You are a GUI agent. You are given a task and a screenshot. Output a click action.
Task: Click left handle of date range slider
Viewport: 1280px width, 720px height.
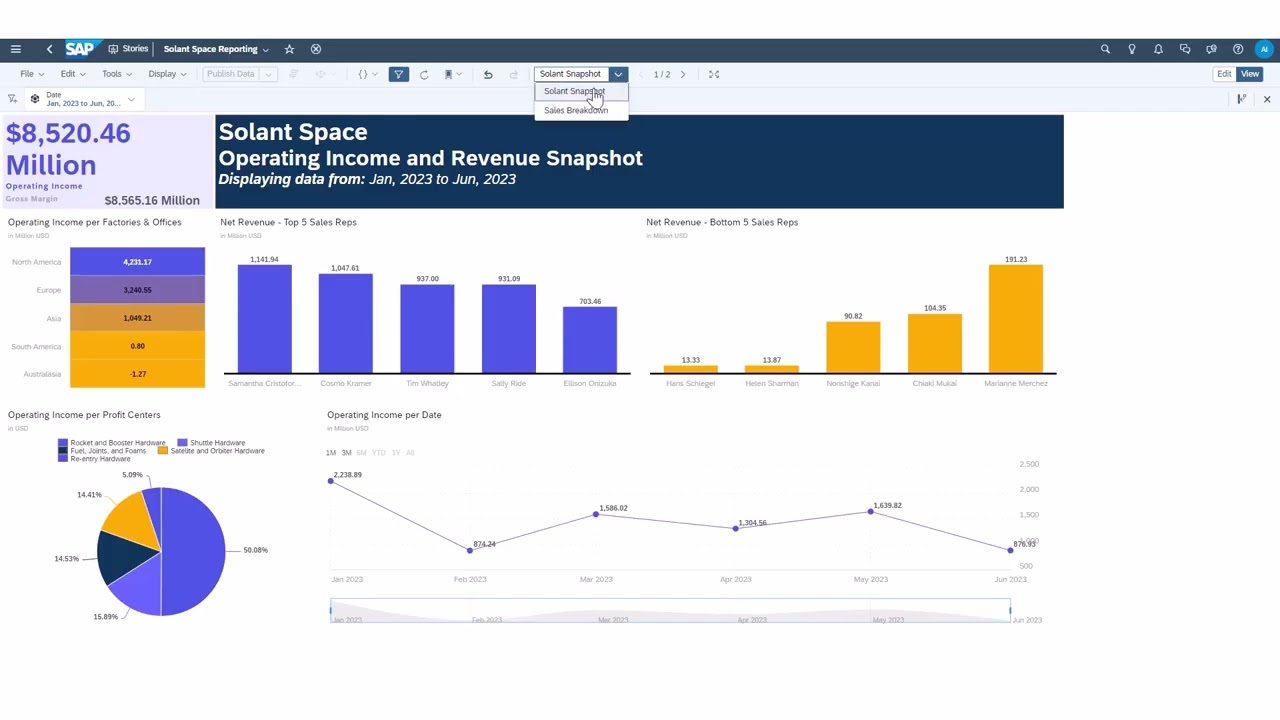[x=331, y=610]
